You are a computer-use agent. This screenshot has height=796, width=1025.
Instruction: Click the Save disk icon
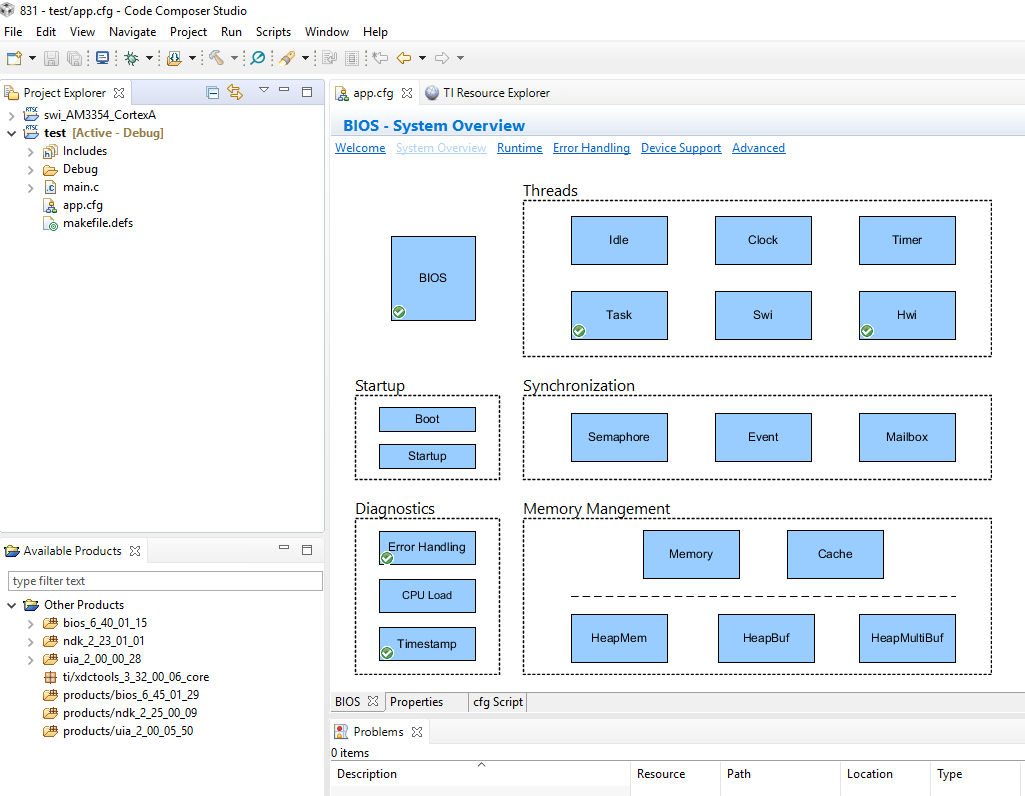51,58
